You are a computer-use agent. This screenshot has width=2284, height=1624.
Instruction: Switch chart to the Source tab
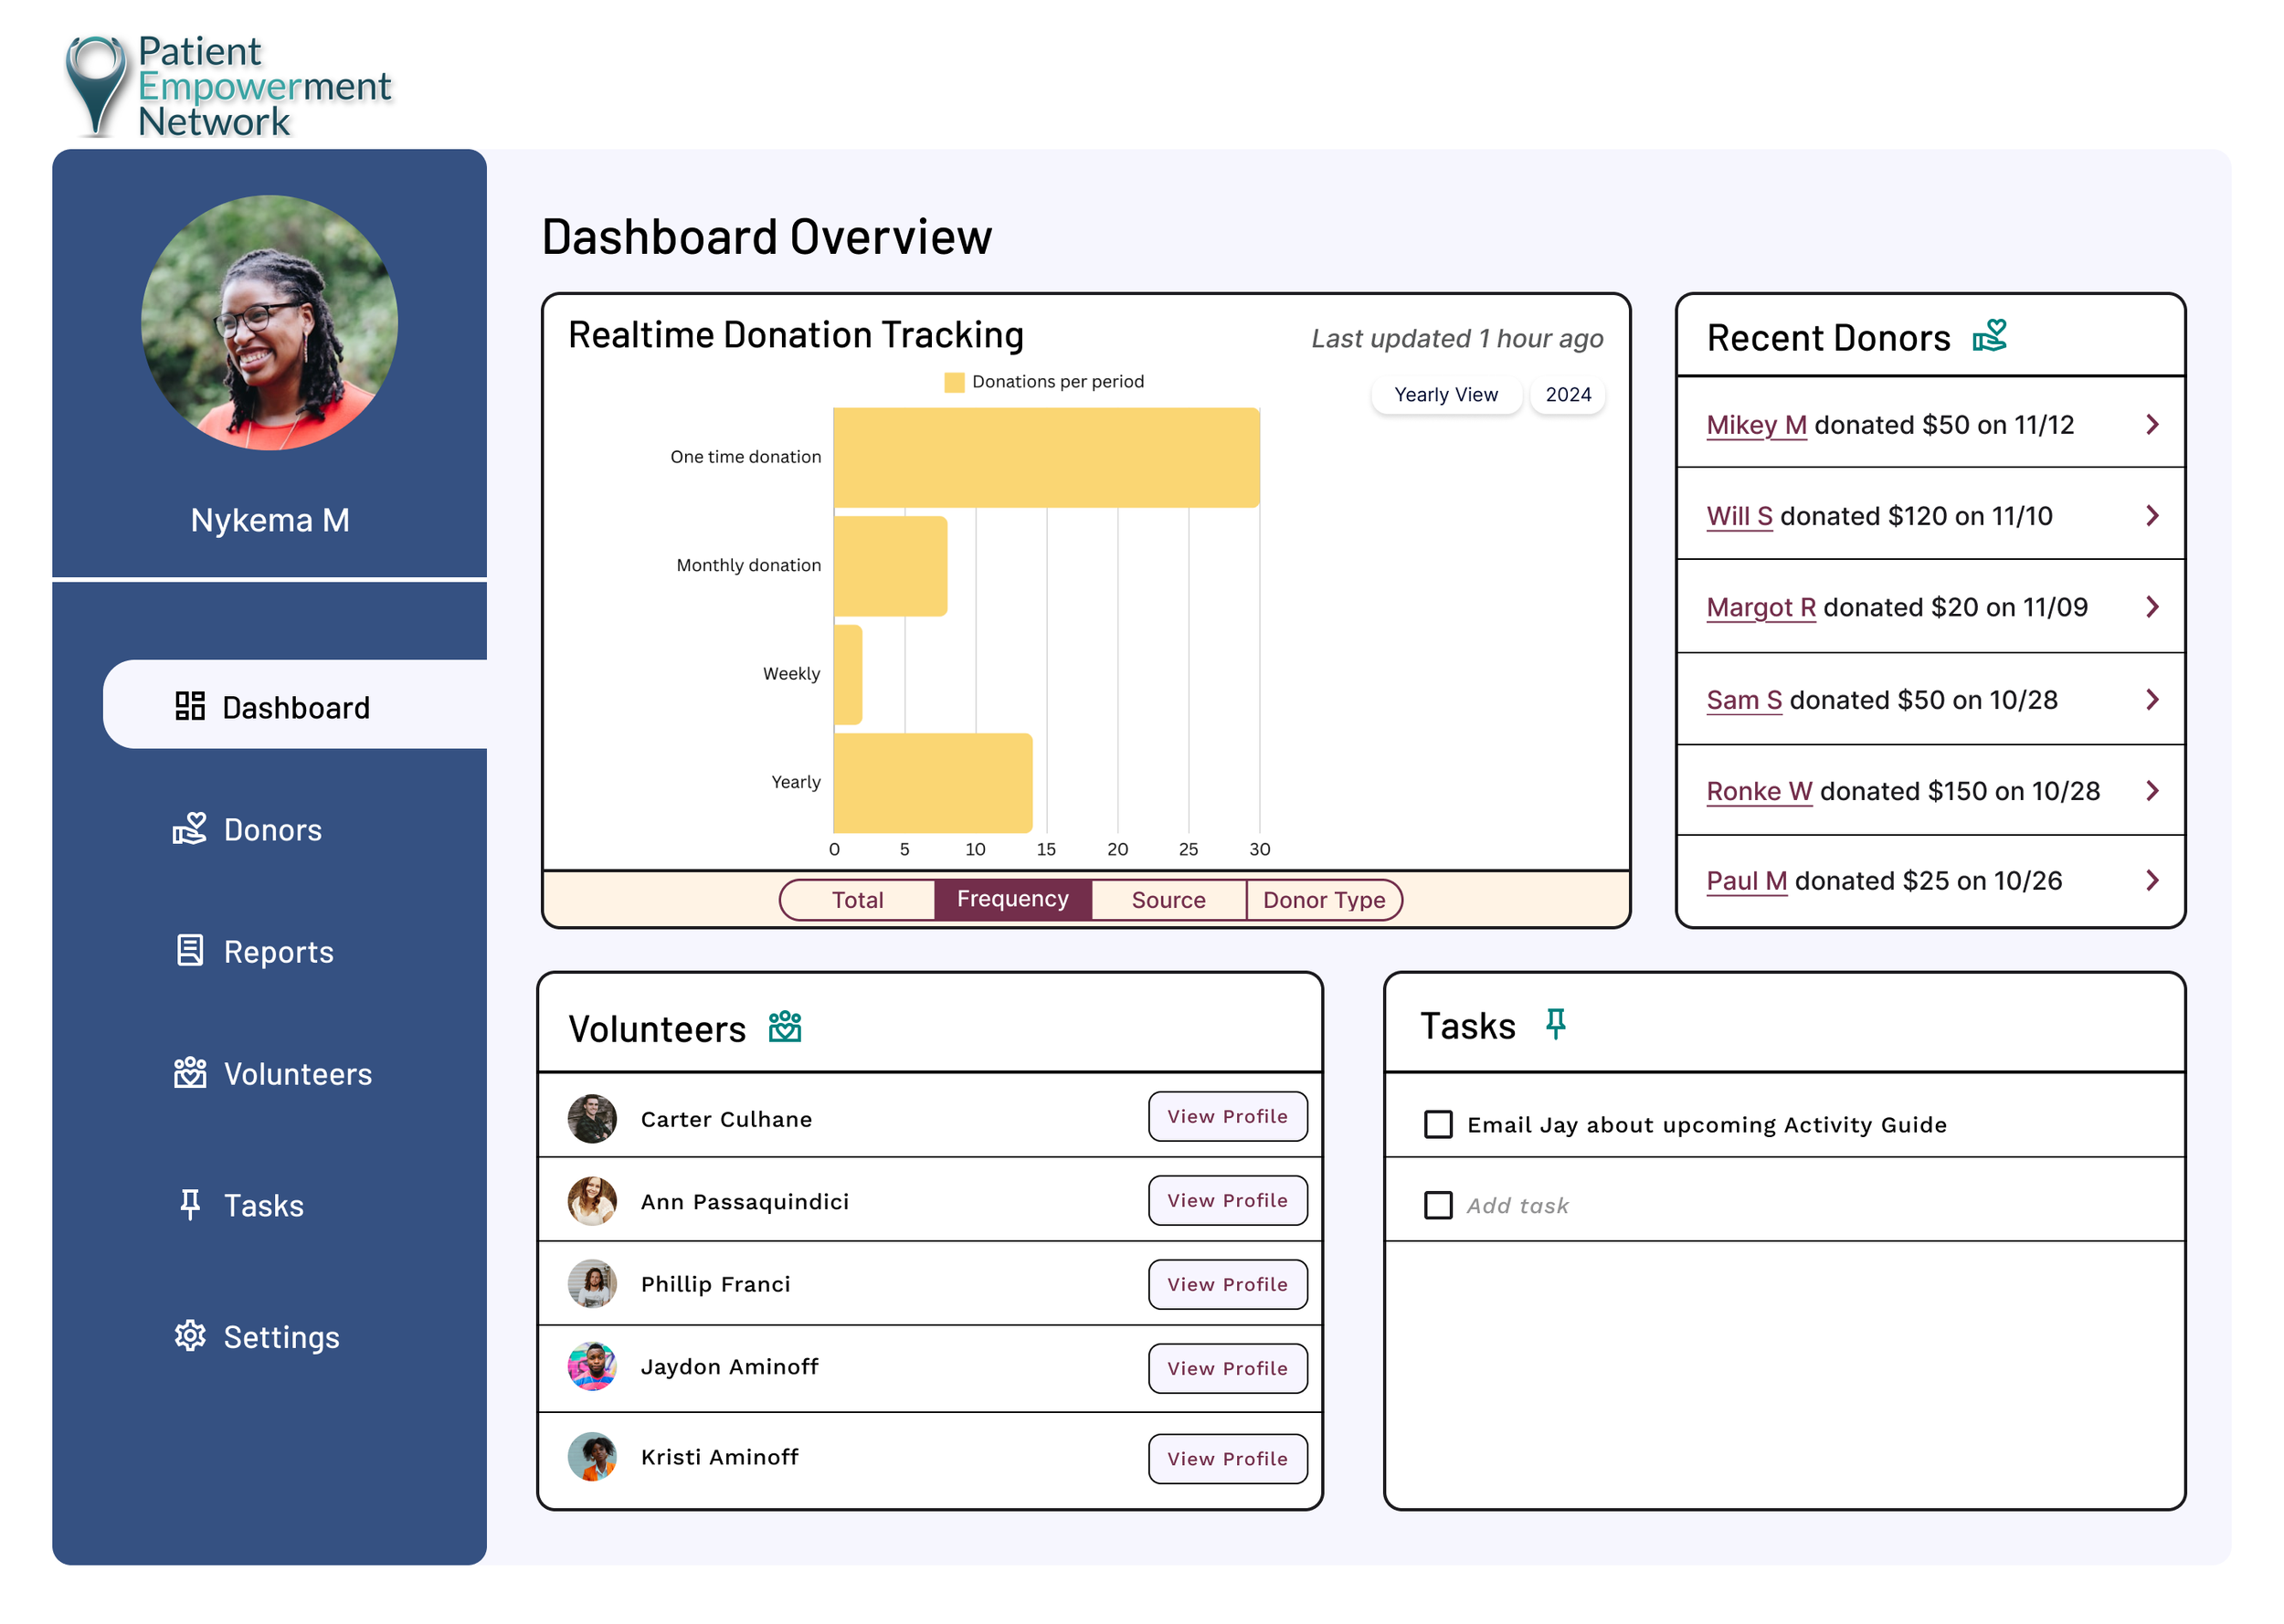tap(1168, 900)
